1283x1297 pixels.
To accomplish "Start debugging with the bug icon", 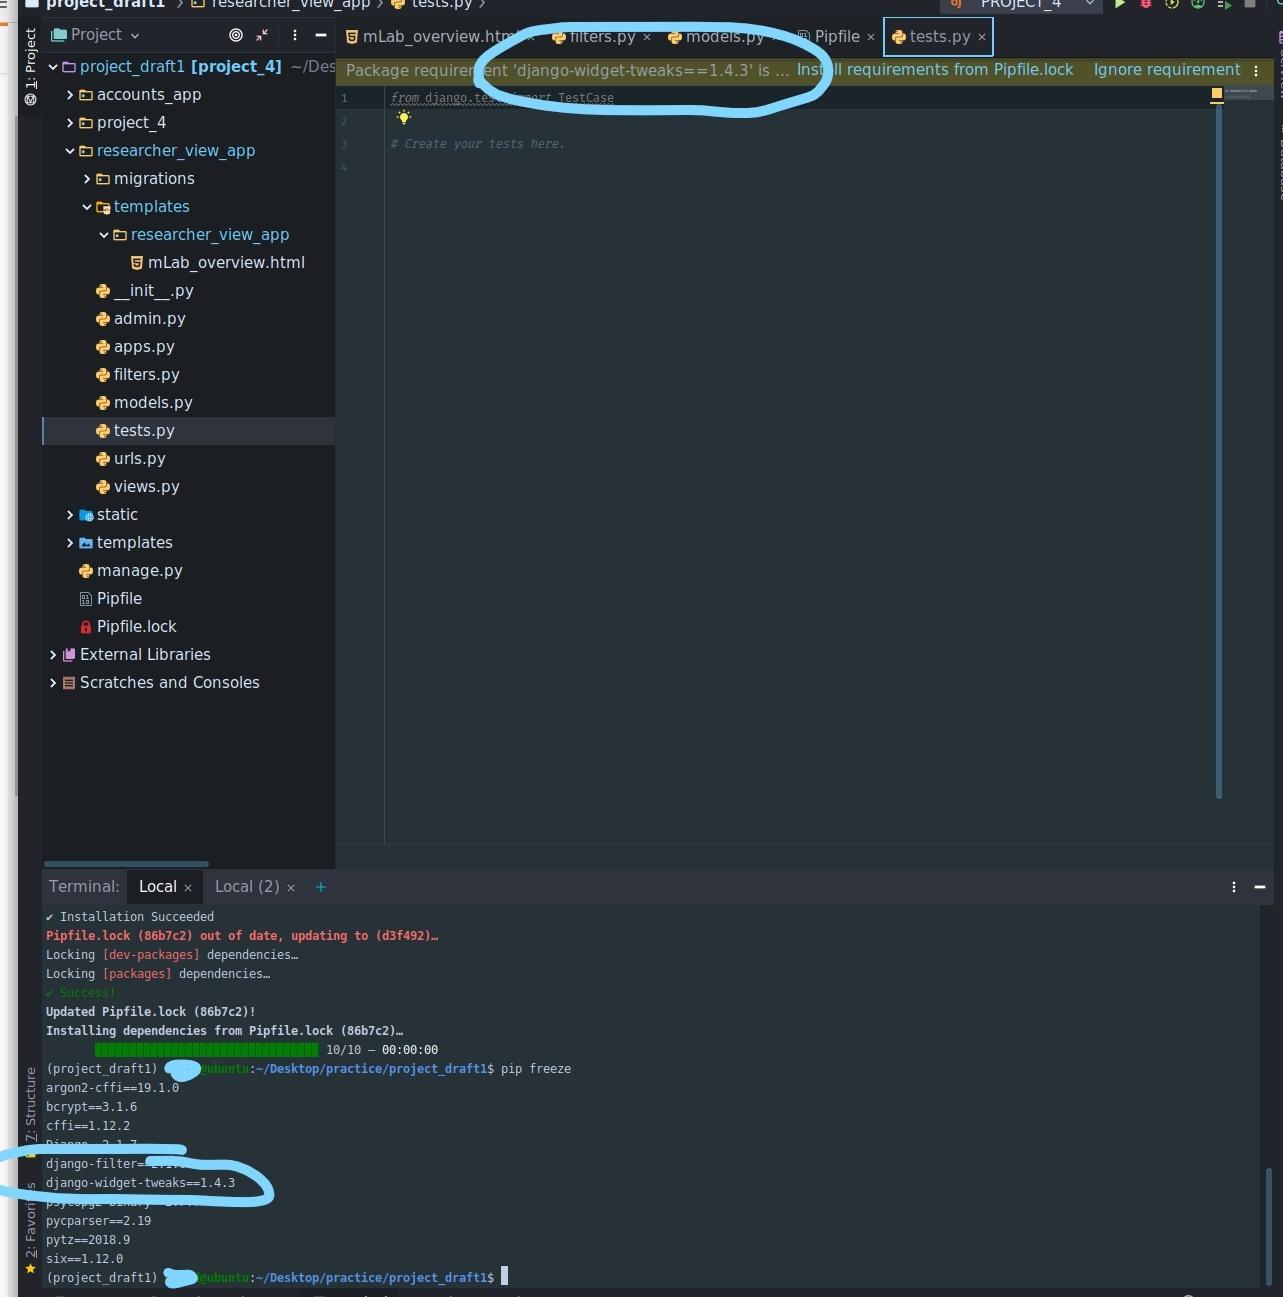I will [1146, 5].
